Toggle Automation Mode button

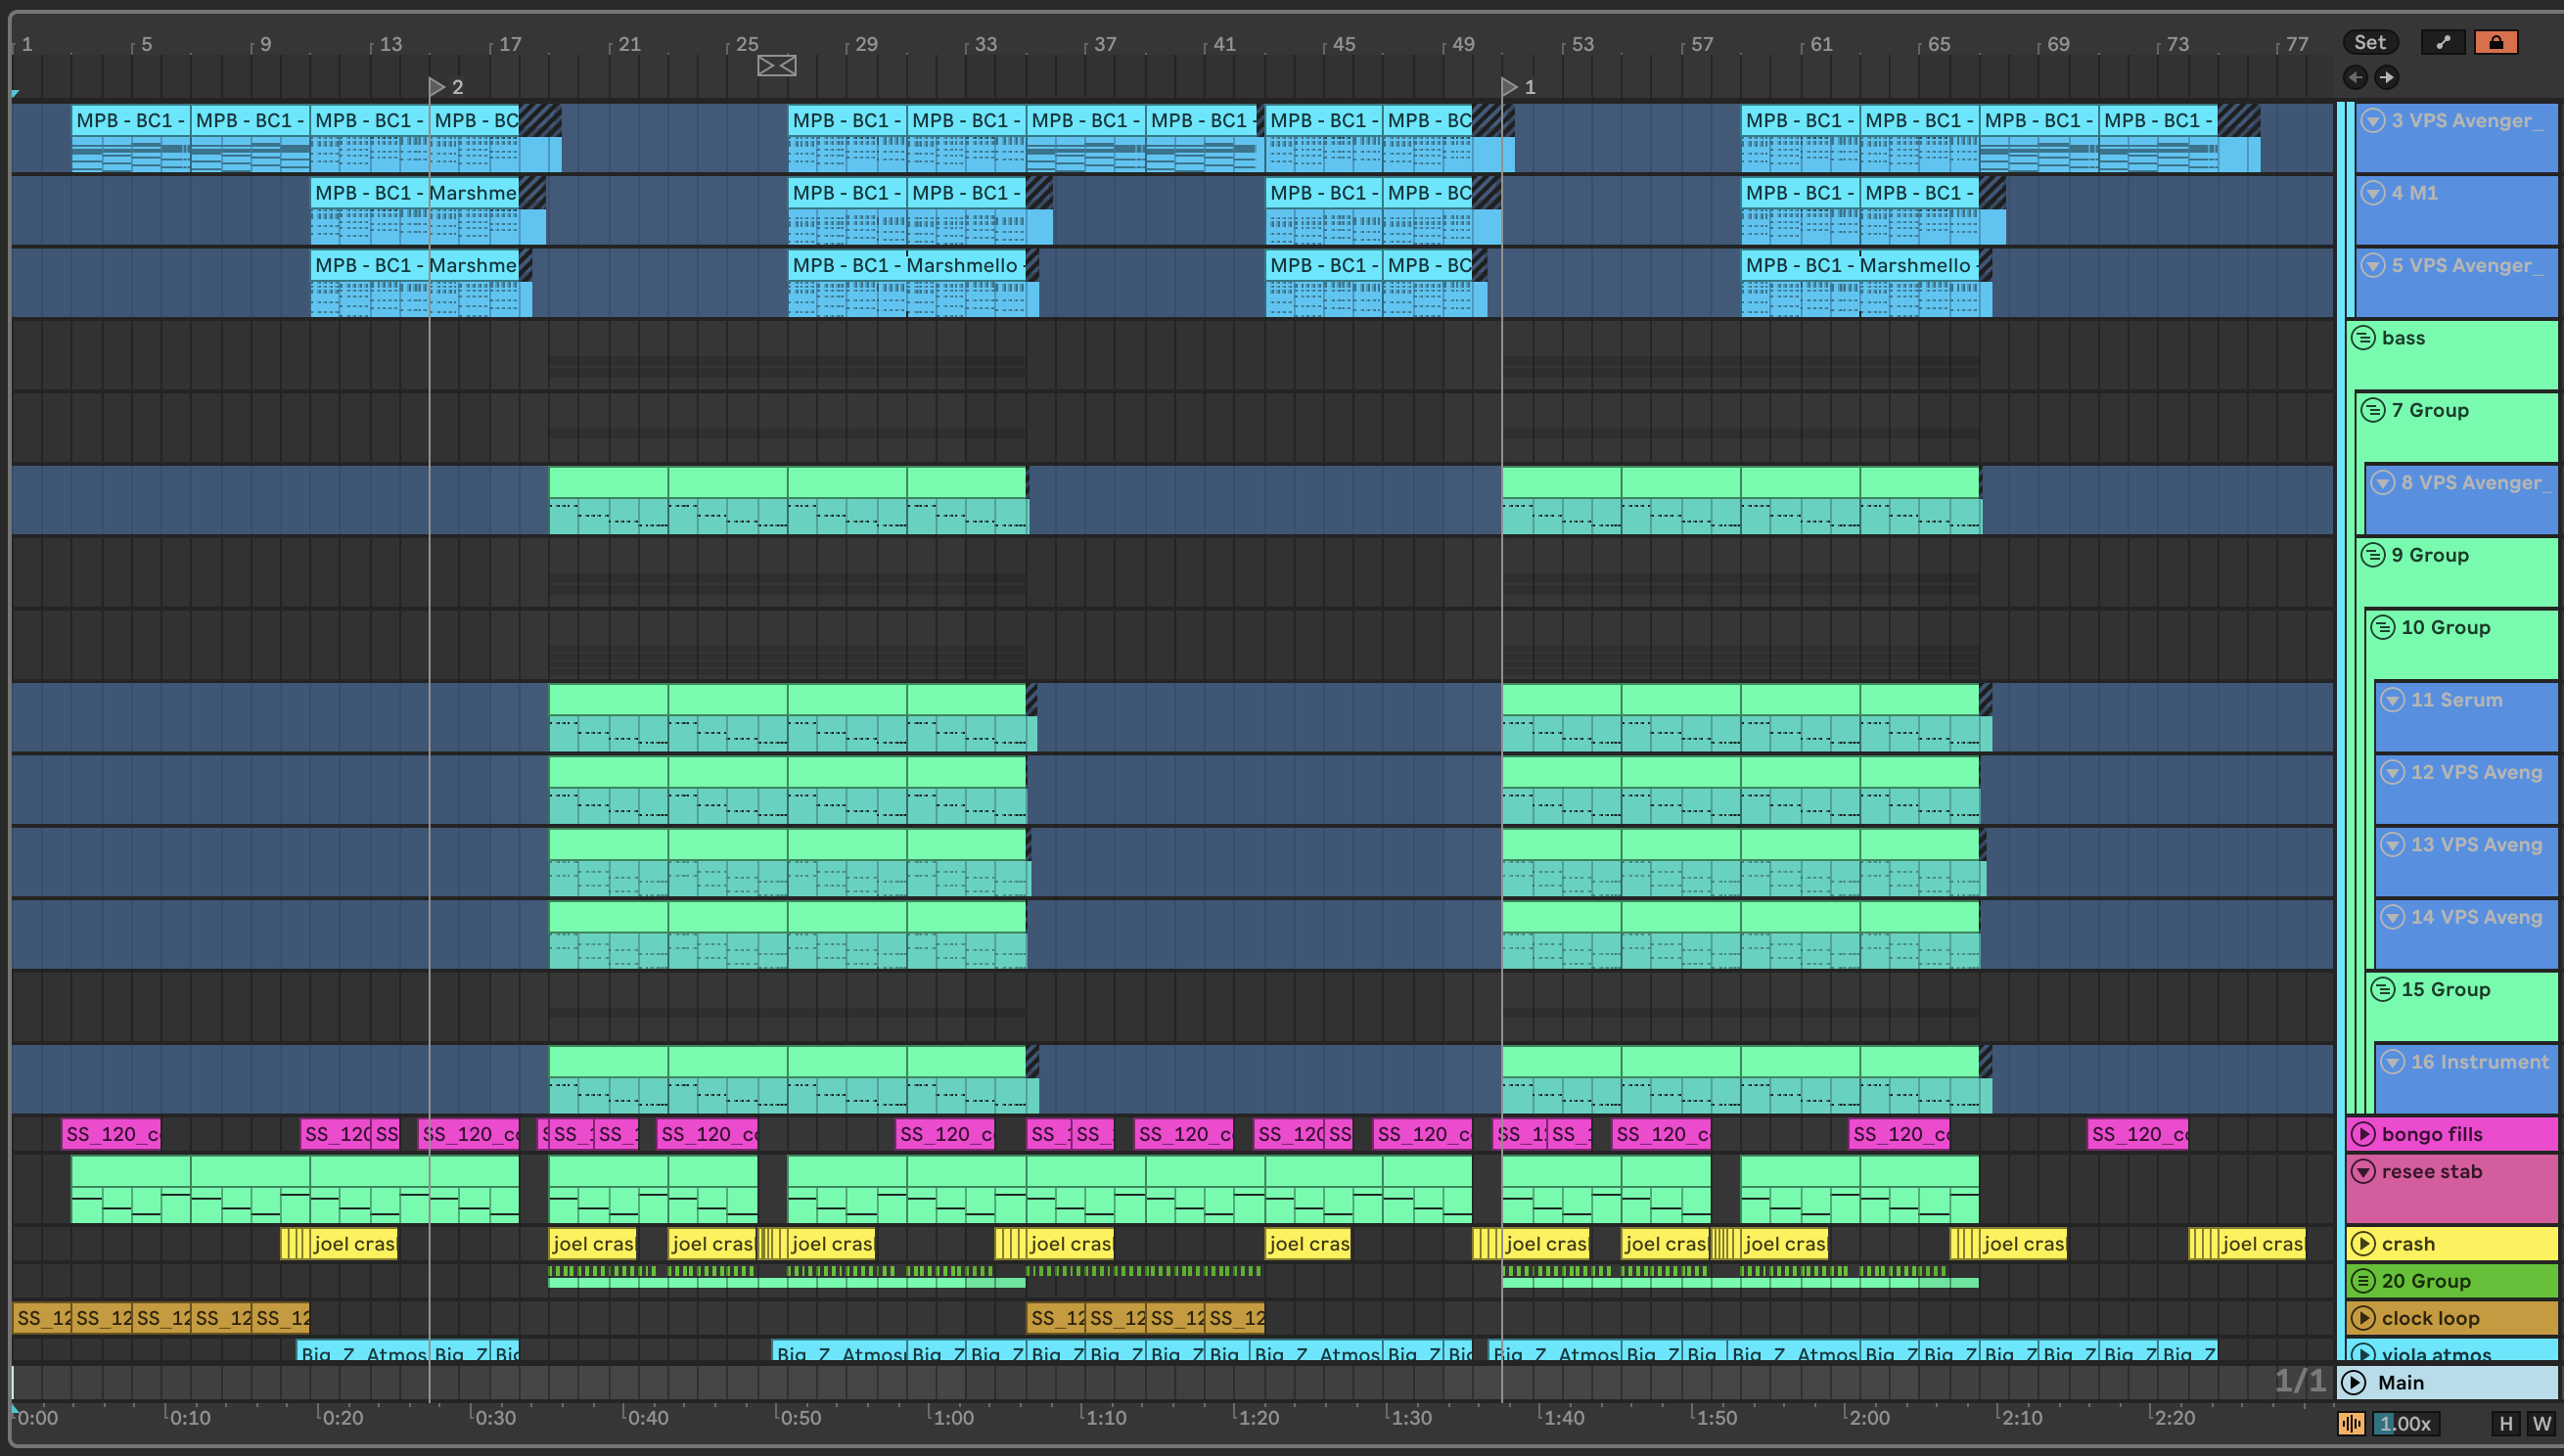2443,42
